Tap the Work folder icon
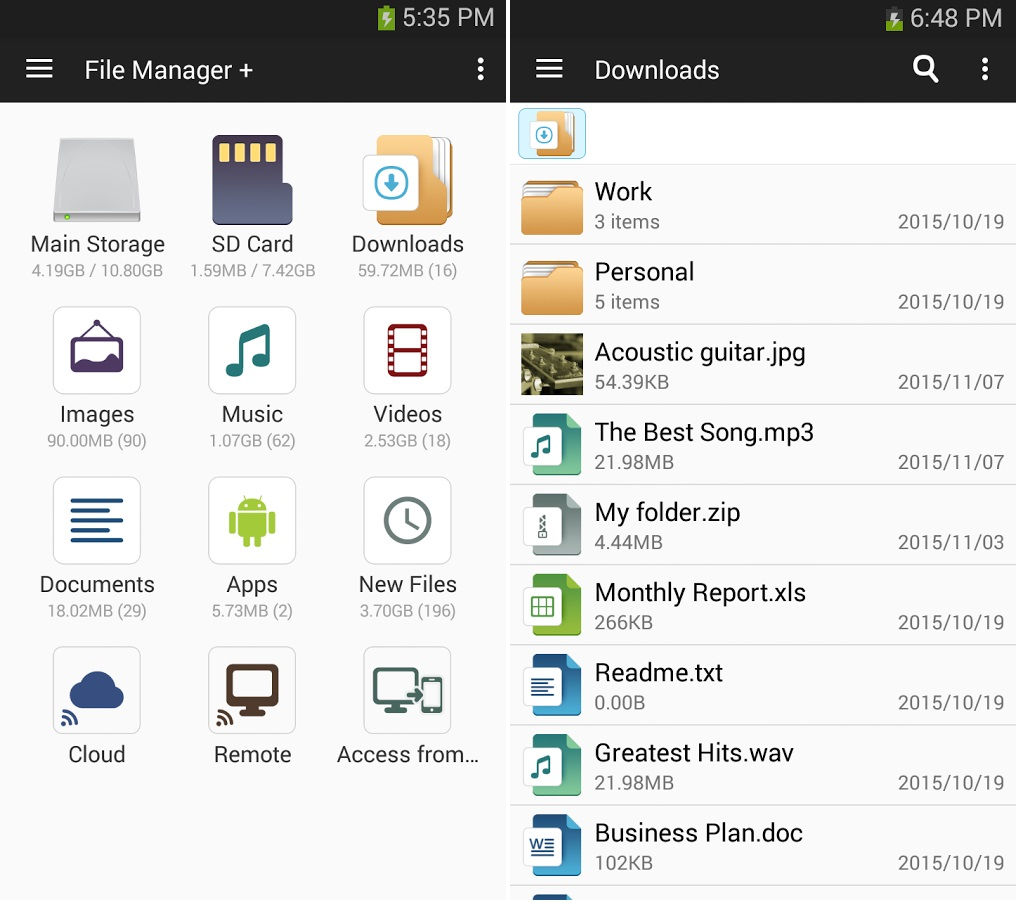 [552, 207]
